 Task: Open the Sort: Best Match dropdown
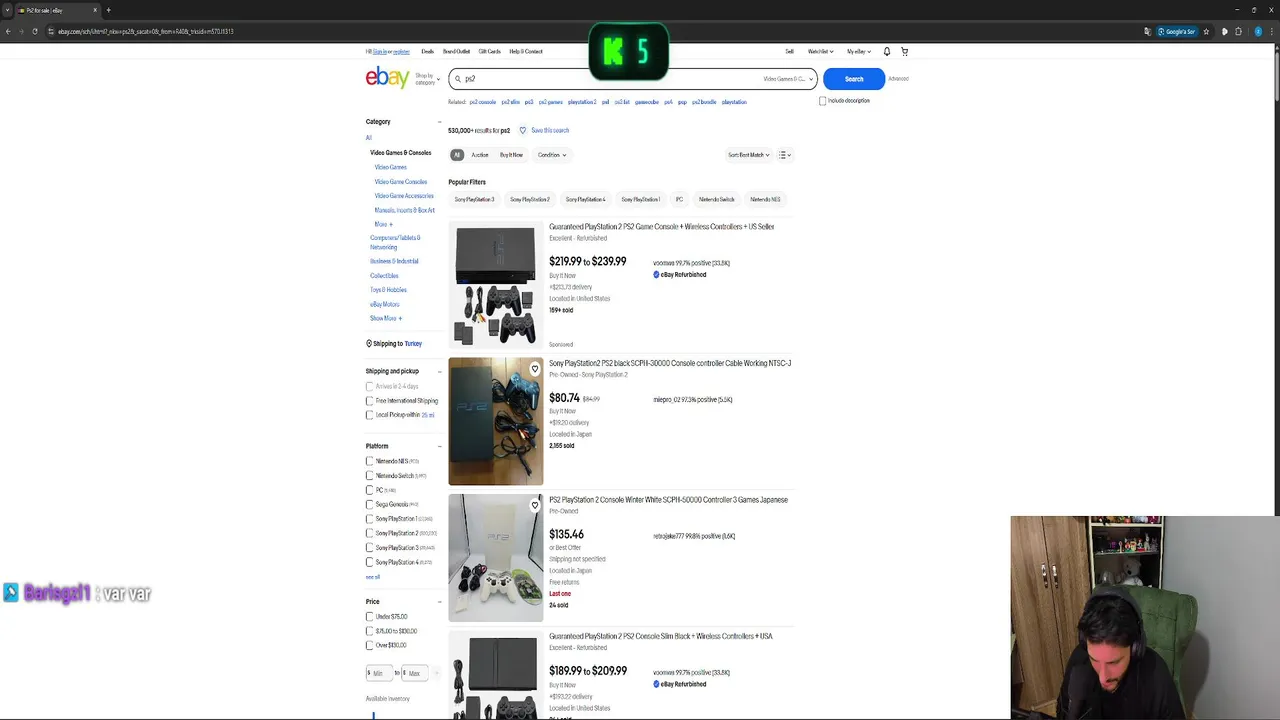(749, 155)
